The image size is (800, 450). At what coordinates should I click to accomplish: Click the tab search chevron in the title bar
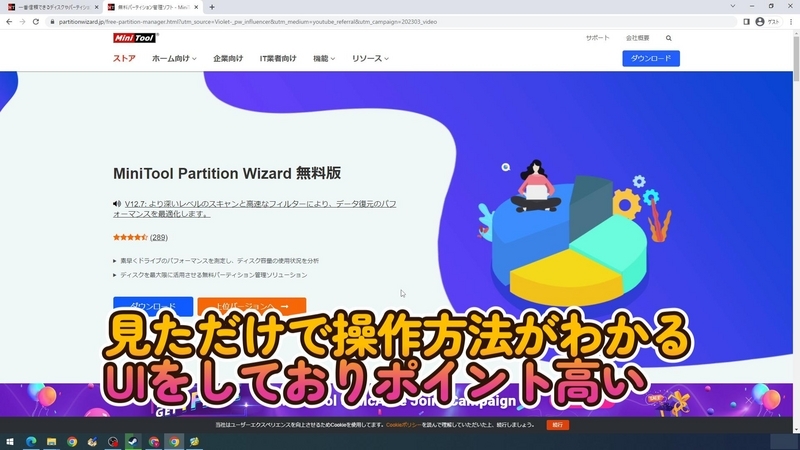tap(733, 6)
